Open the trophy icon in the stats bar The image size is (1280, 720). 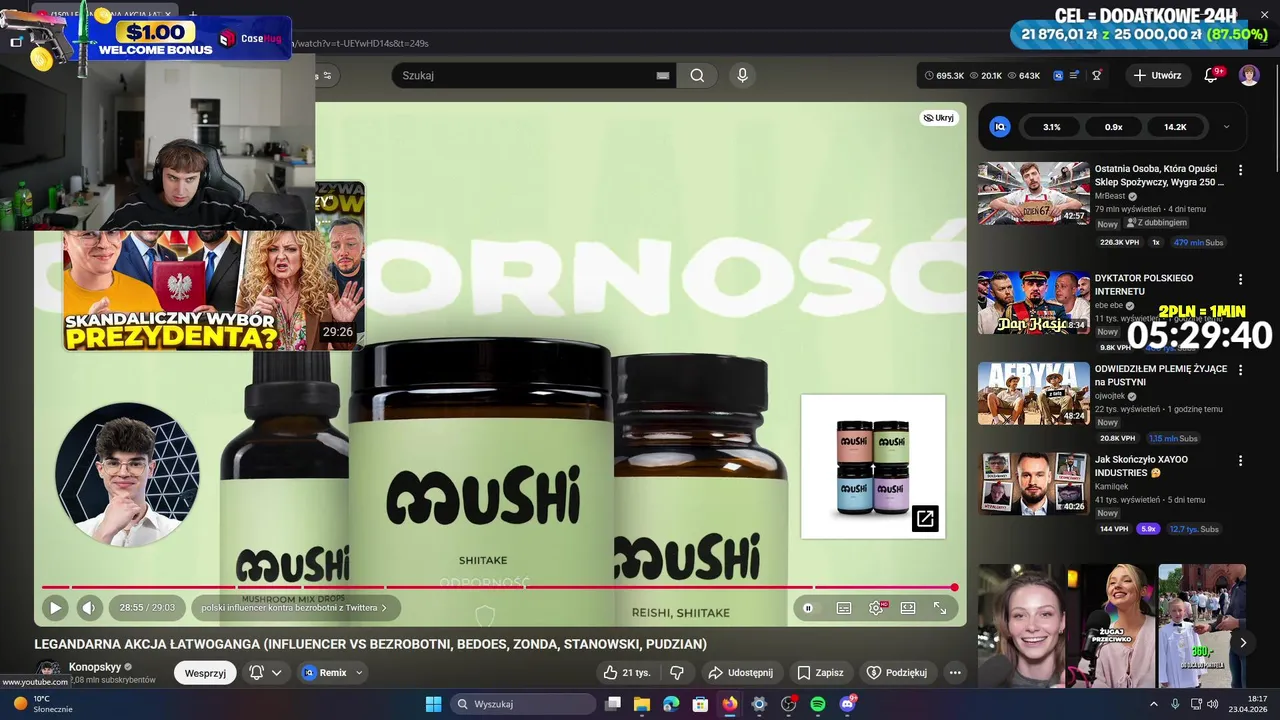point(1096,75)
